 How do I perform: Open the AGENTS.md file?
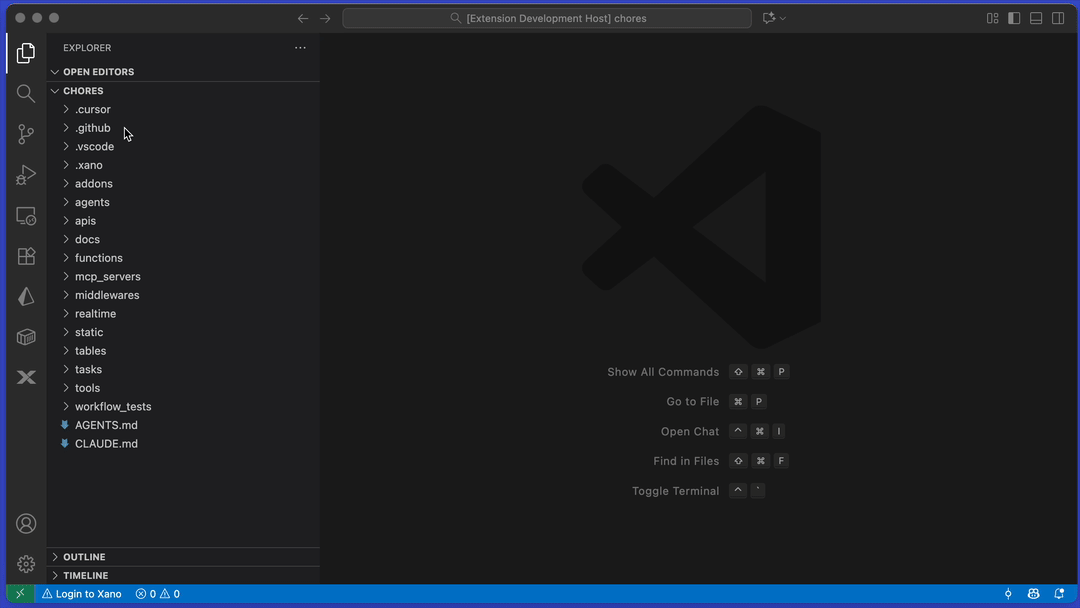183,426
